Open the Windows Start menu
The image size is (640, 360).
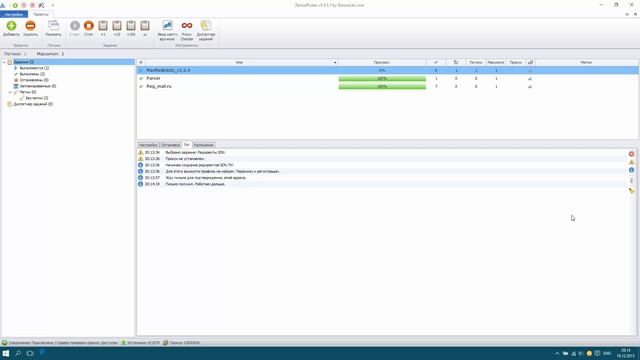coord(6,353)
